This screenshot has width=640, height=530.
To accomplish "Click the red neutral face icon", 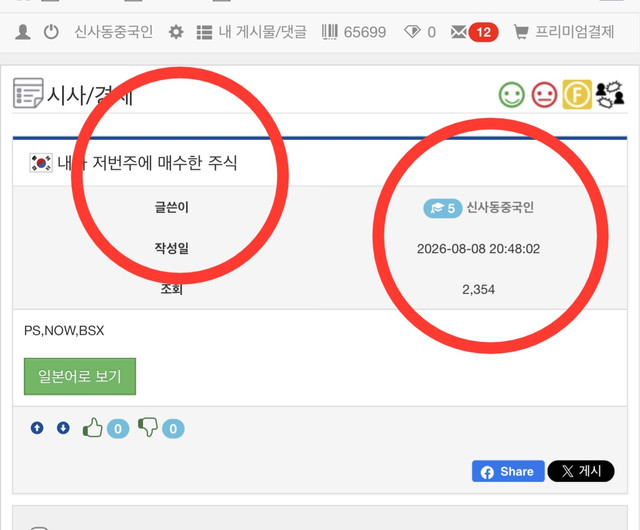I will [x=544, y=95].
